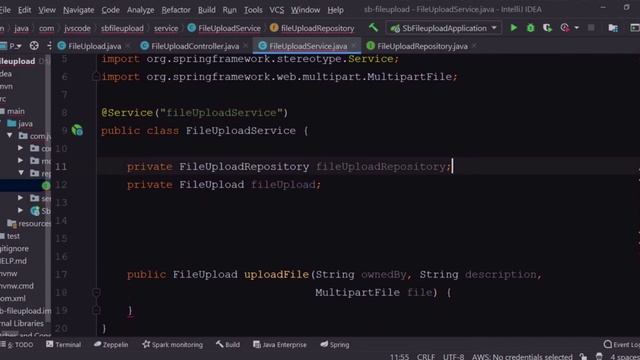640x360 pixels.
Task: Click the Spring bean gutter icon on line 9
Action: tap(77, 130)
